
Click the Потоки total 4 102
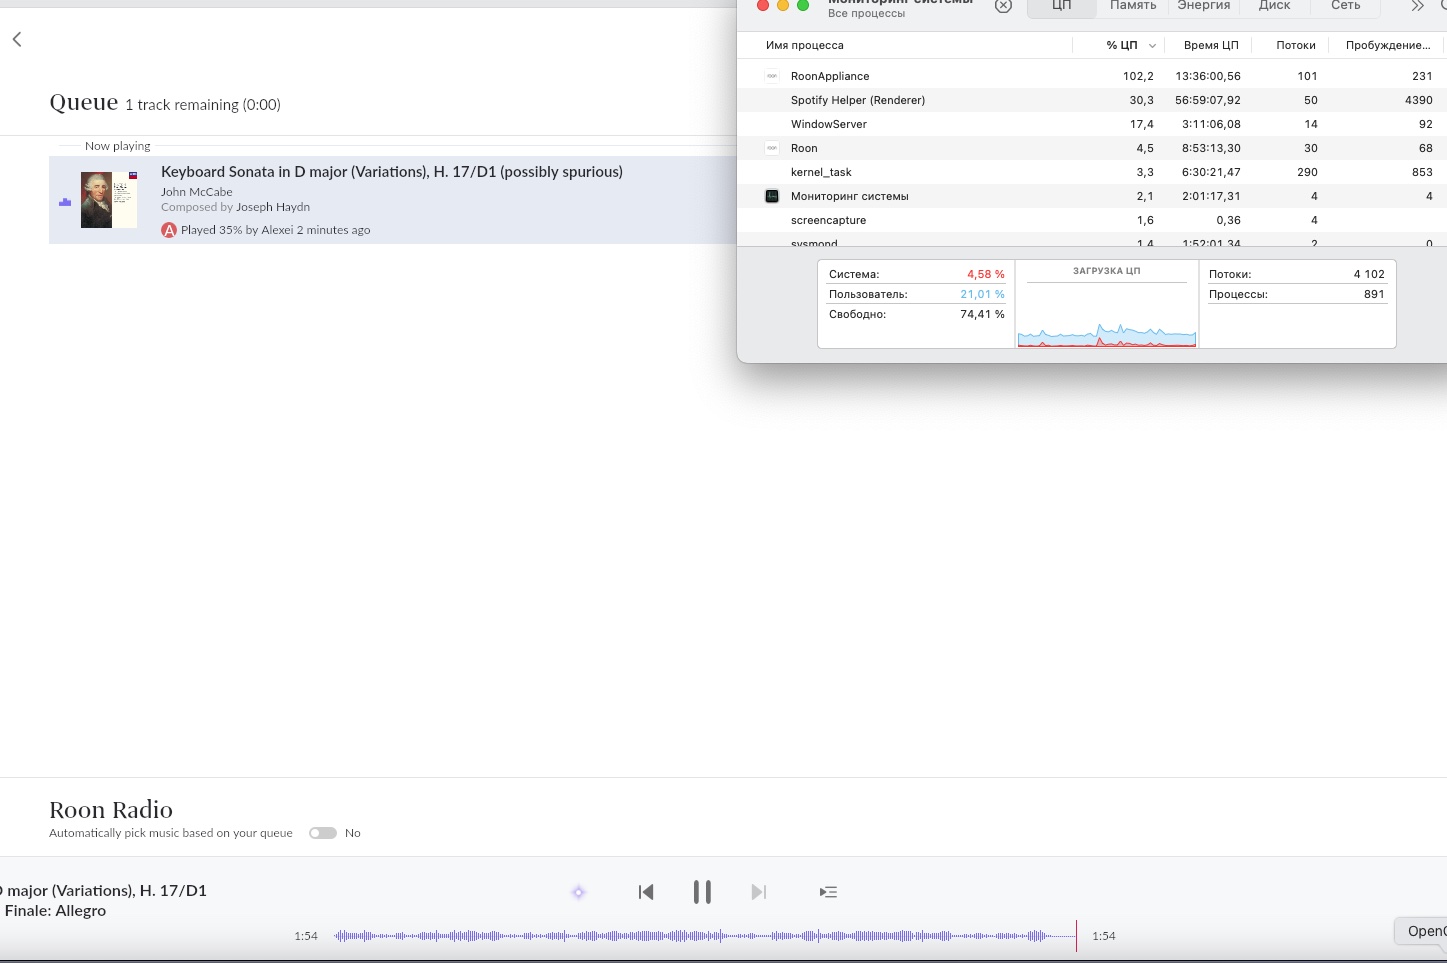pyautogui.click(x=1369, y=274)
